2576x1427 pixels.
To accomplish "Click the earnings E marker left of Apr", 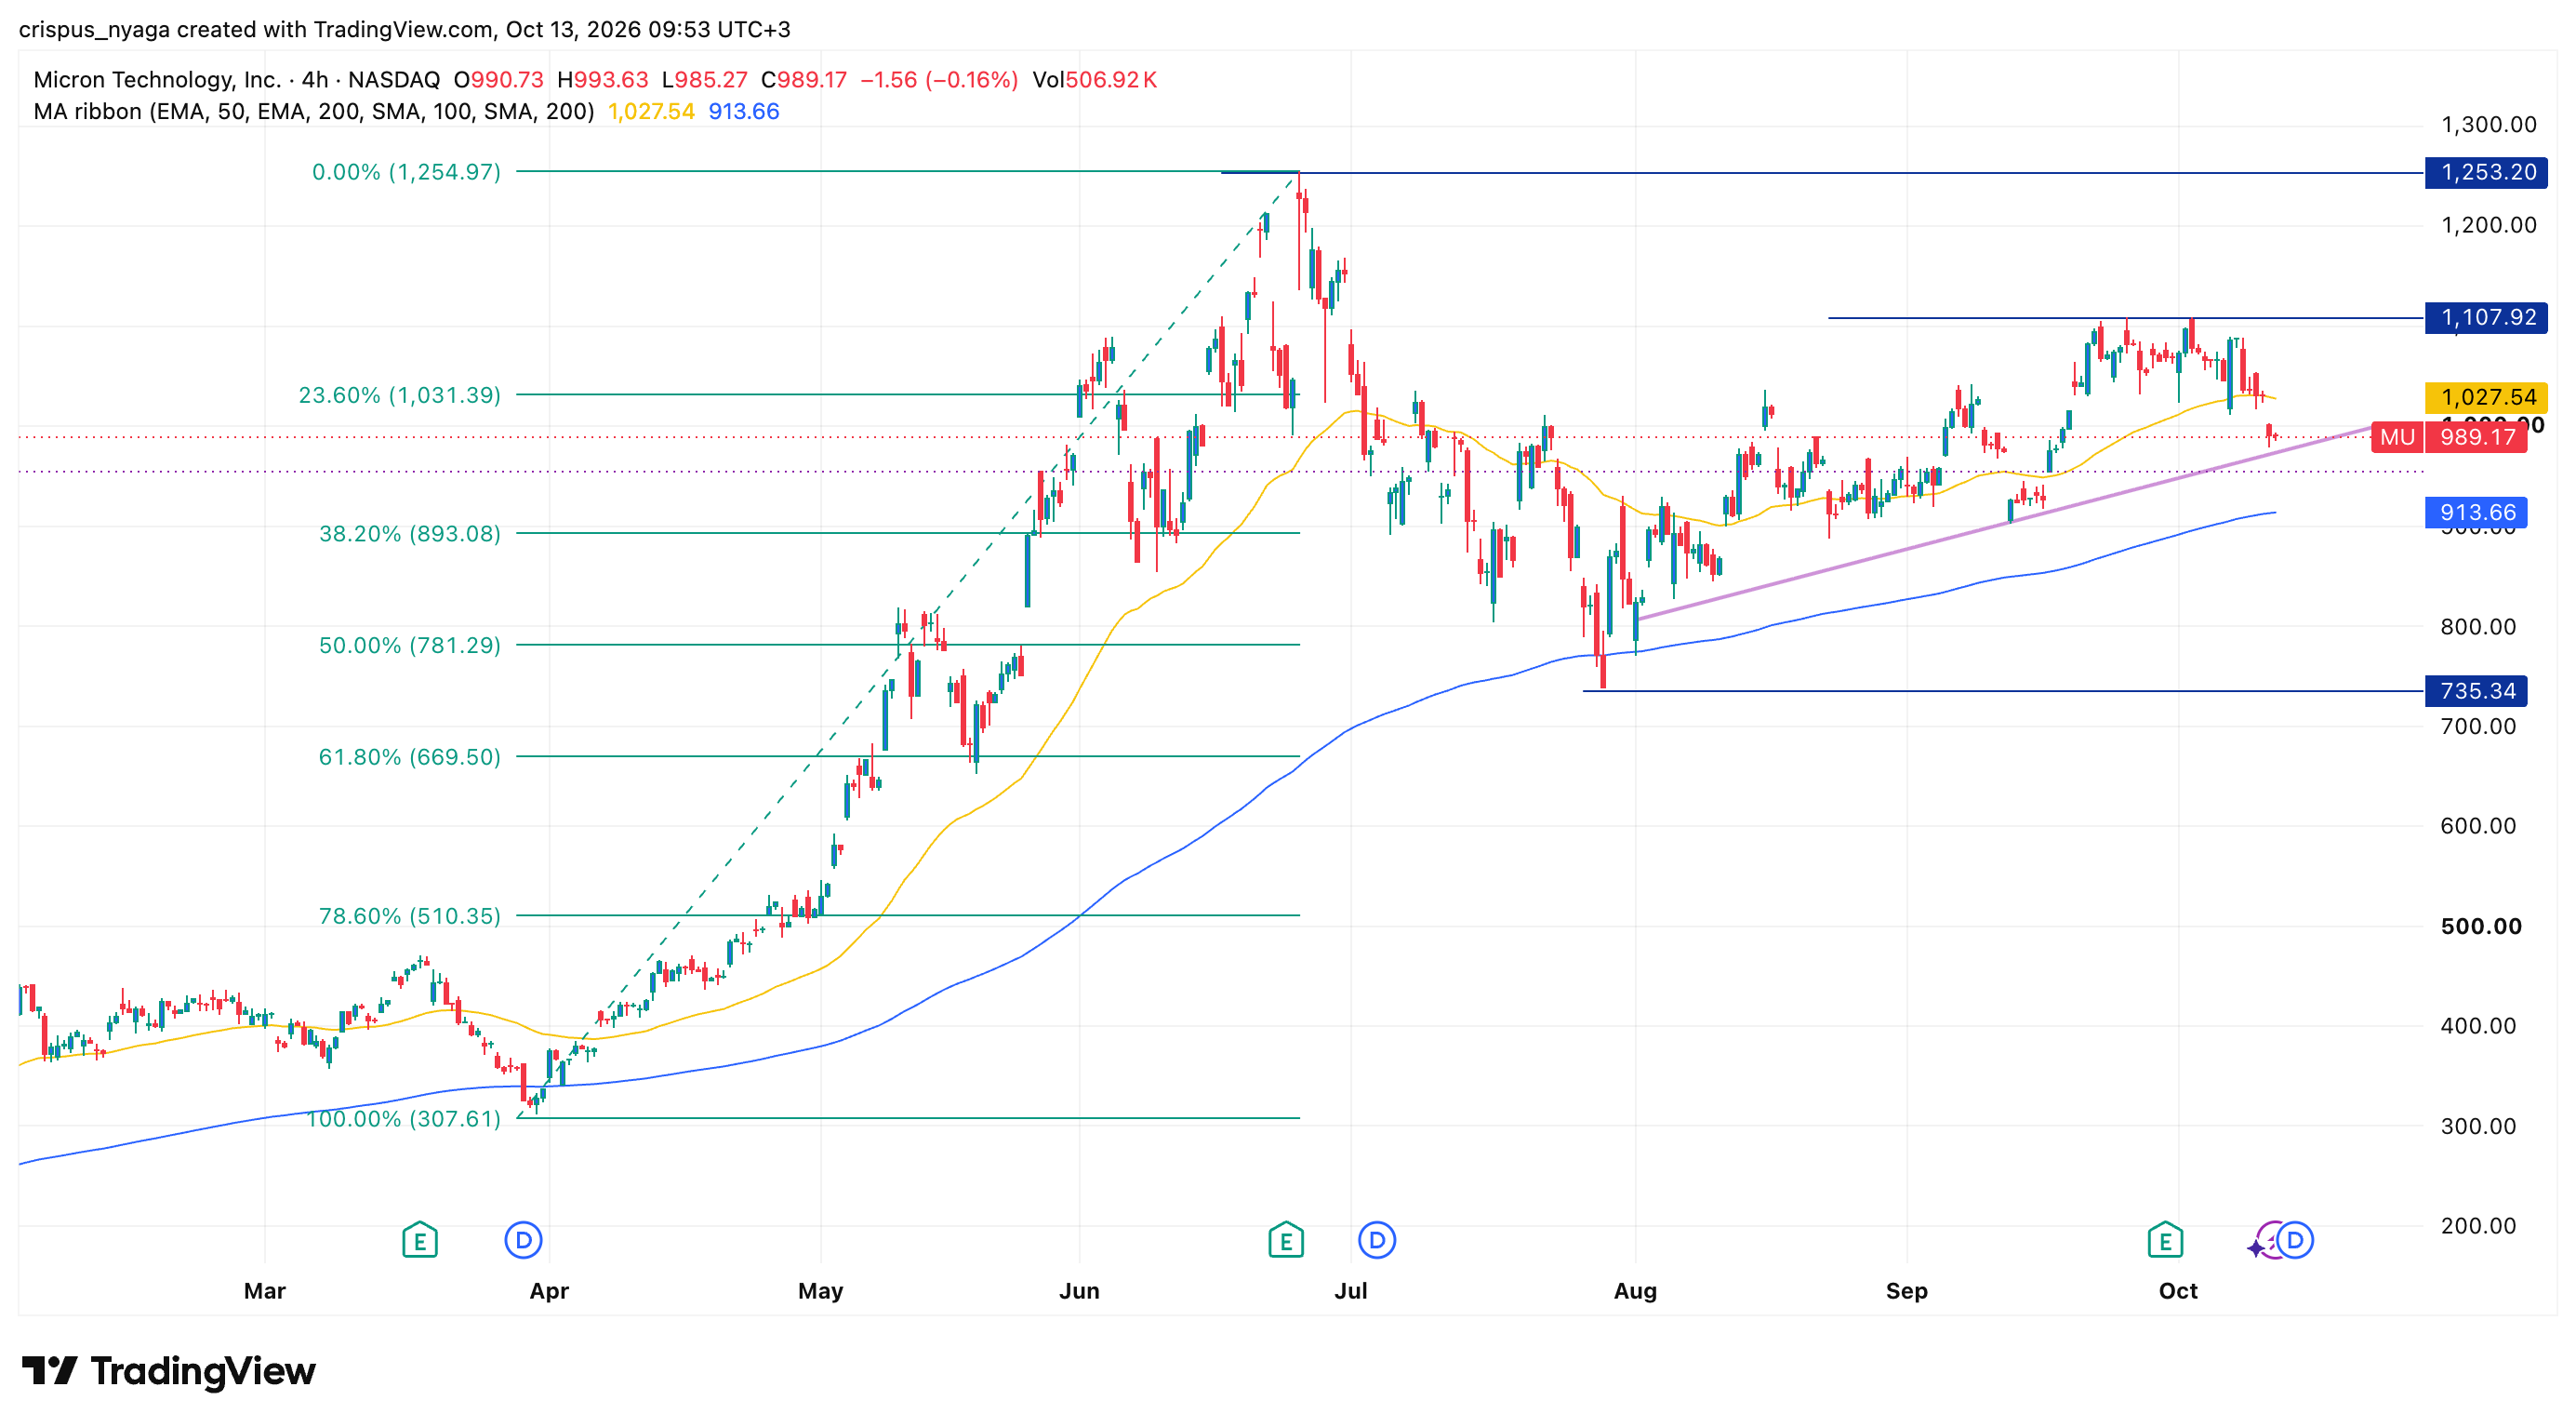I will [x=420, y=1240].
